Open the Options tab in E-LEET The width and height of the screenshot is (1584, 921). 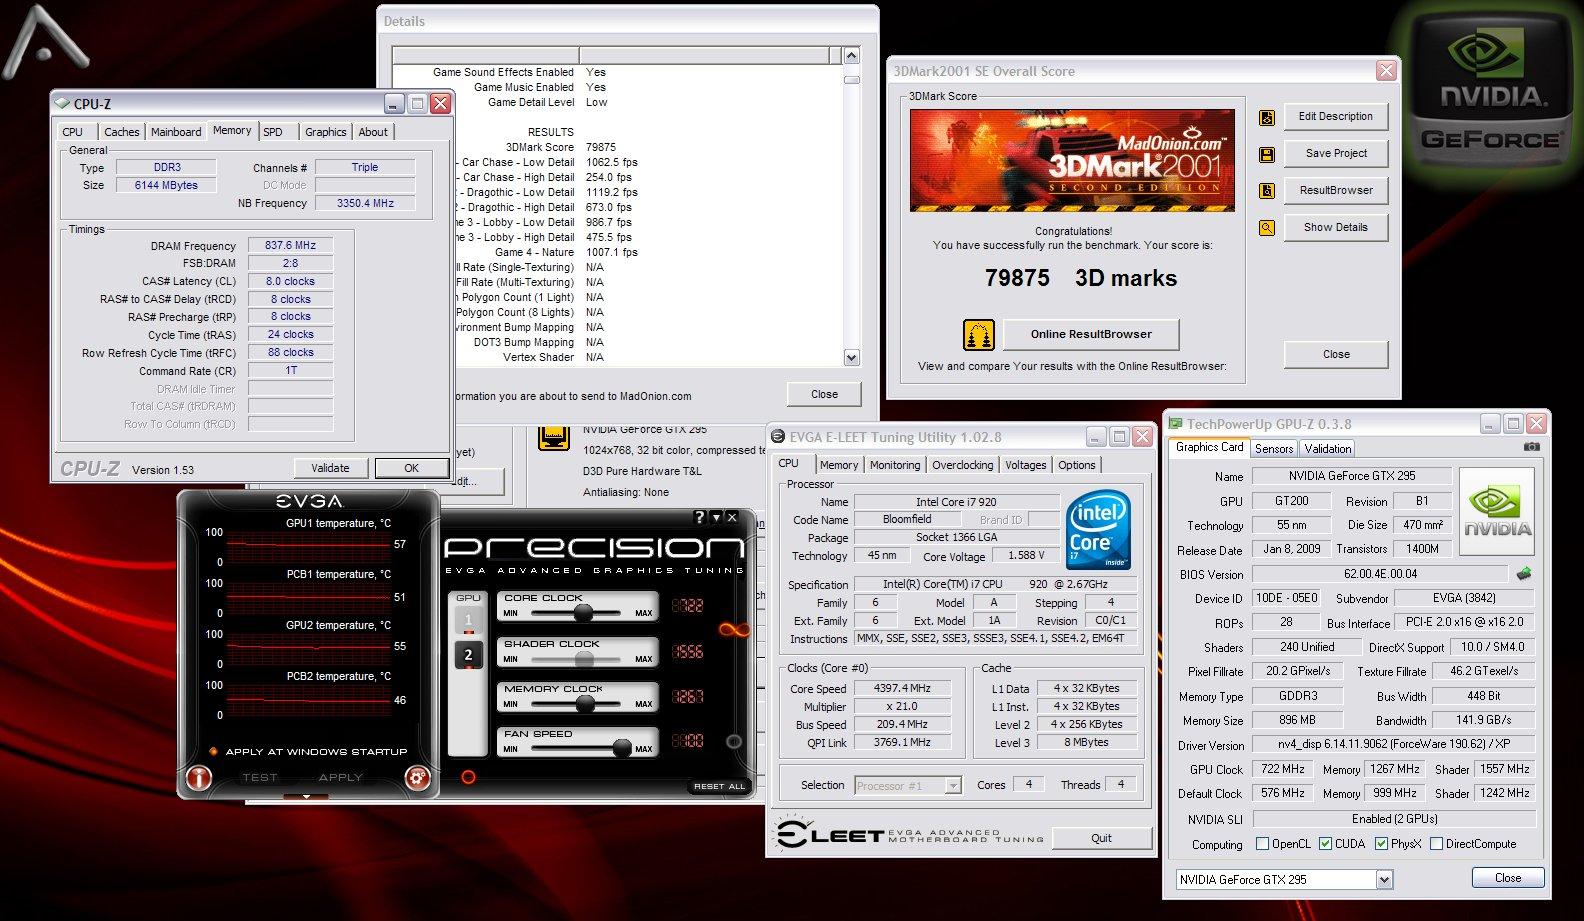(1077, 465)
